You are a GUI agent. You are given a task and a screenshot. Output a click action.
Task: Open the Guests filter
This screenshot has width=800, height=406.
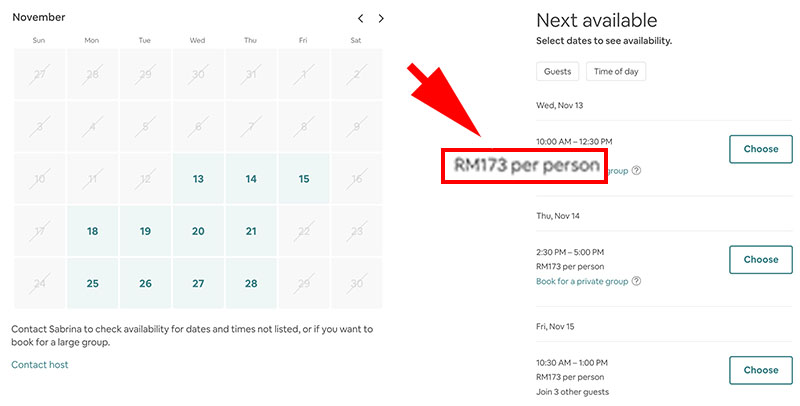(557, 71)
